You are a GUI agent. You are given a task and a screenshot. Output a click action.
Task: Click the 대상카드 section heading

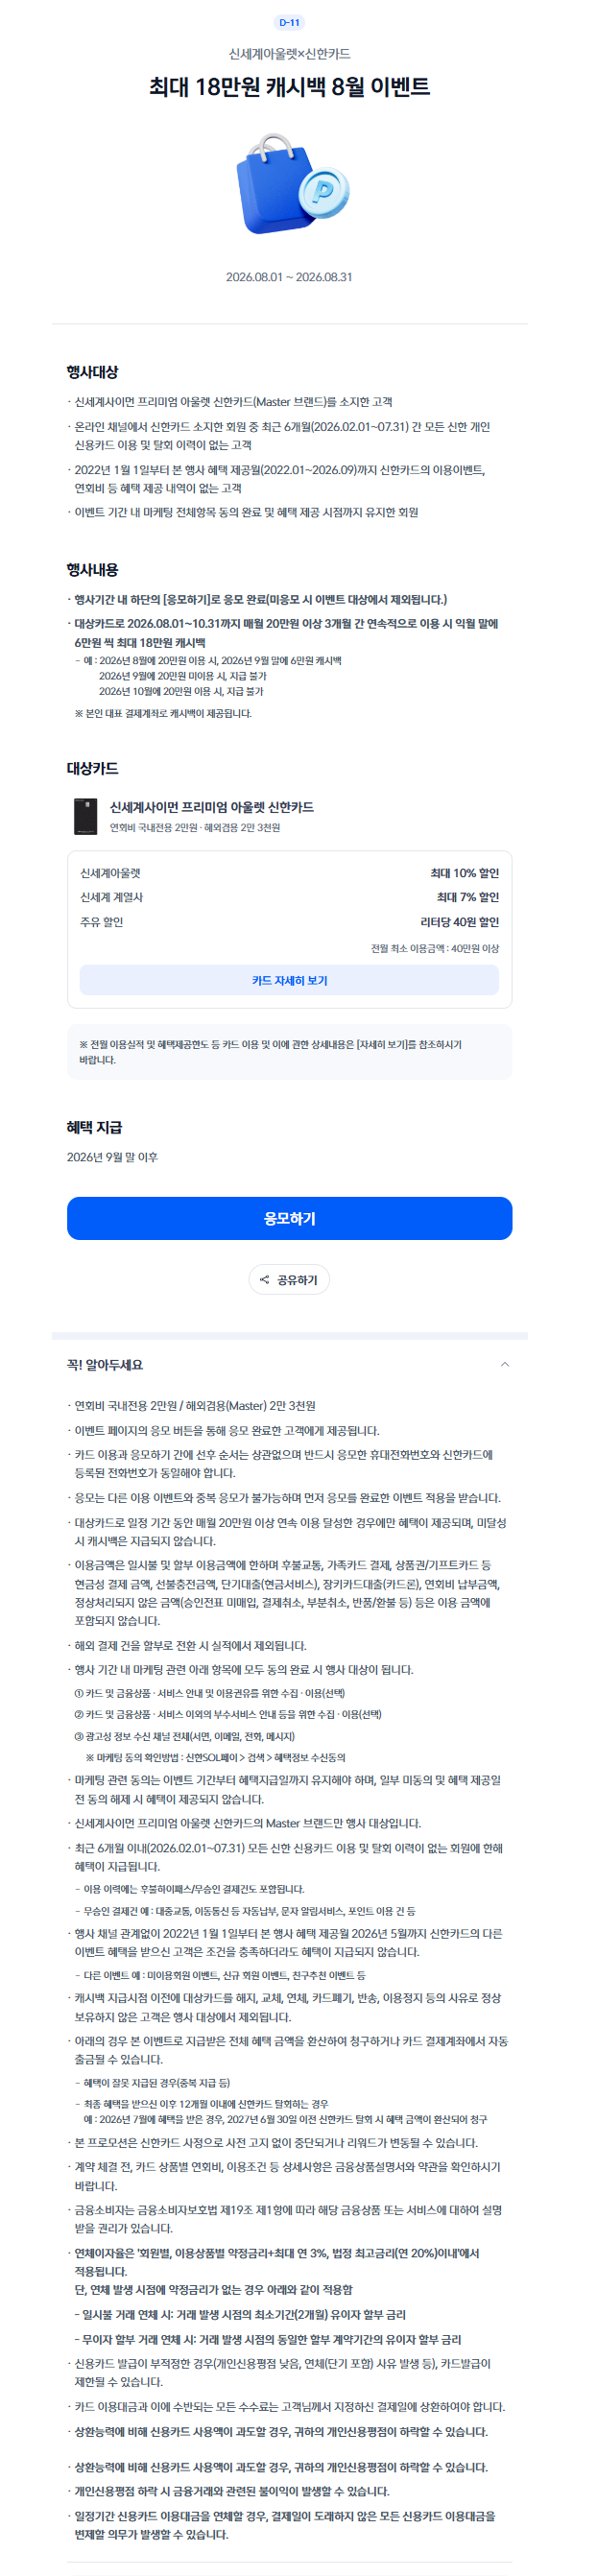(x=93, y=768)
